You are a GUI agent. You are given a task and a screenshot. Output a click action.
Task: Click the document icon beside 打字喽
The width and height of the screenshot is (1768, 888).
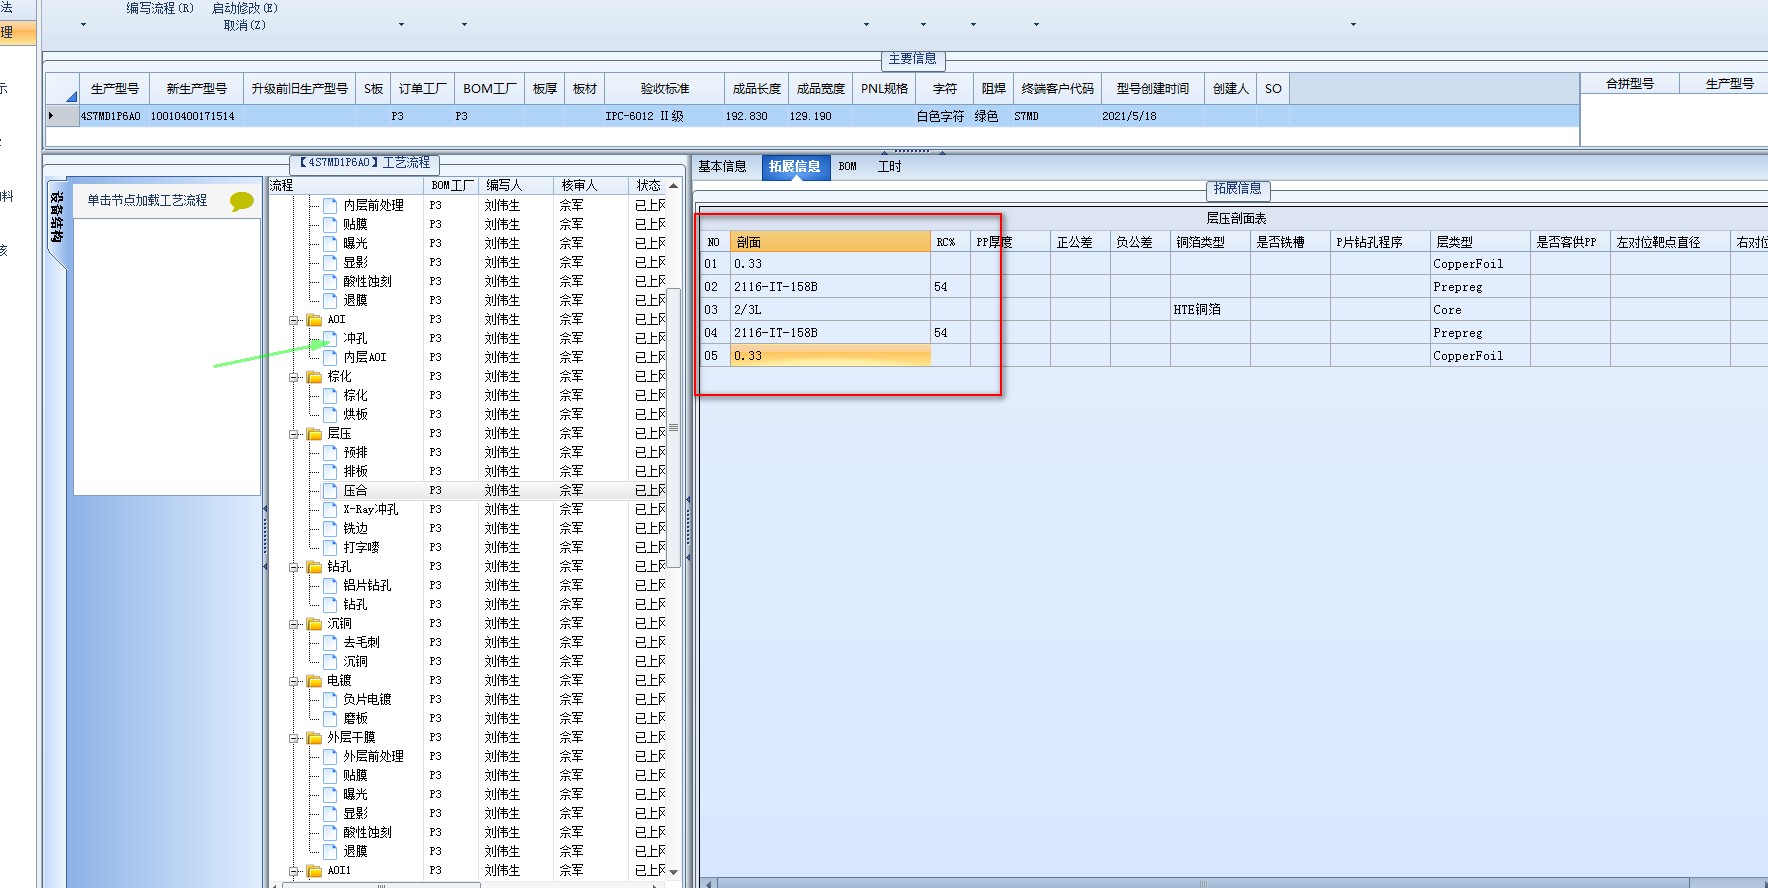click(330, 547)
